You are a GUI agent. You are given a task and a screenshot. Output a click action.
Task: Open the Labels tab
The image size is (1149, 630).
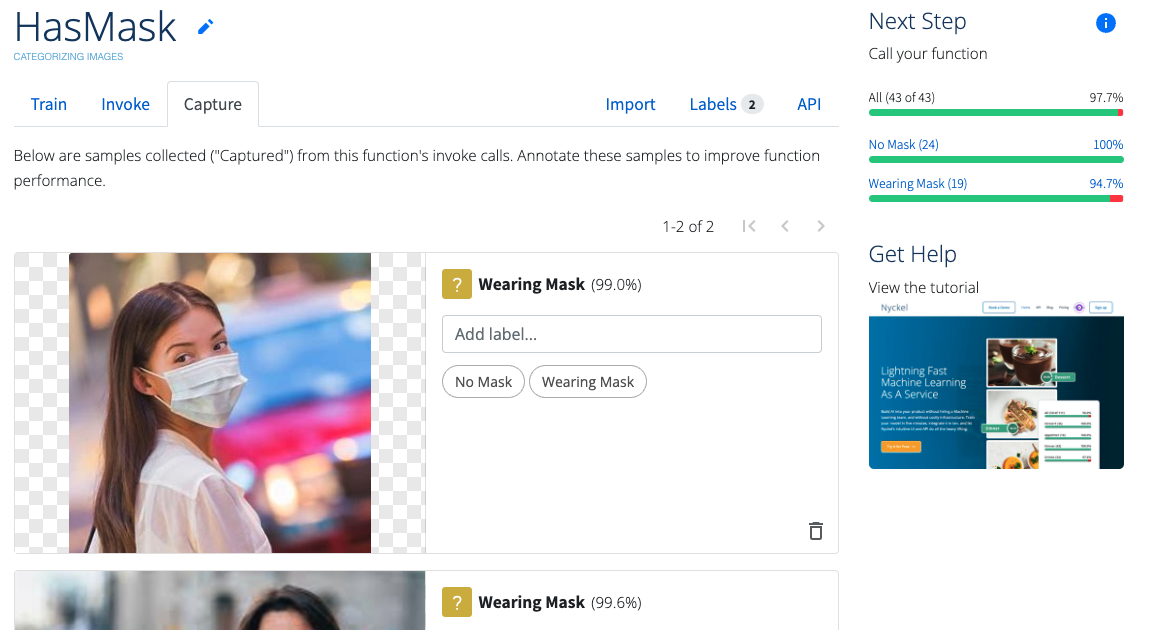(725, 104)
